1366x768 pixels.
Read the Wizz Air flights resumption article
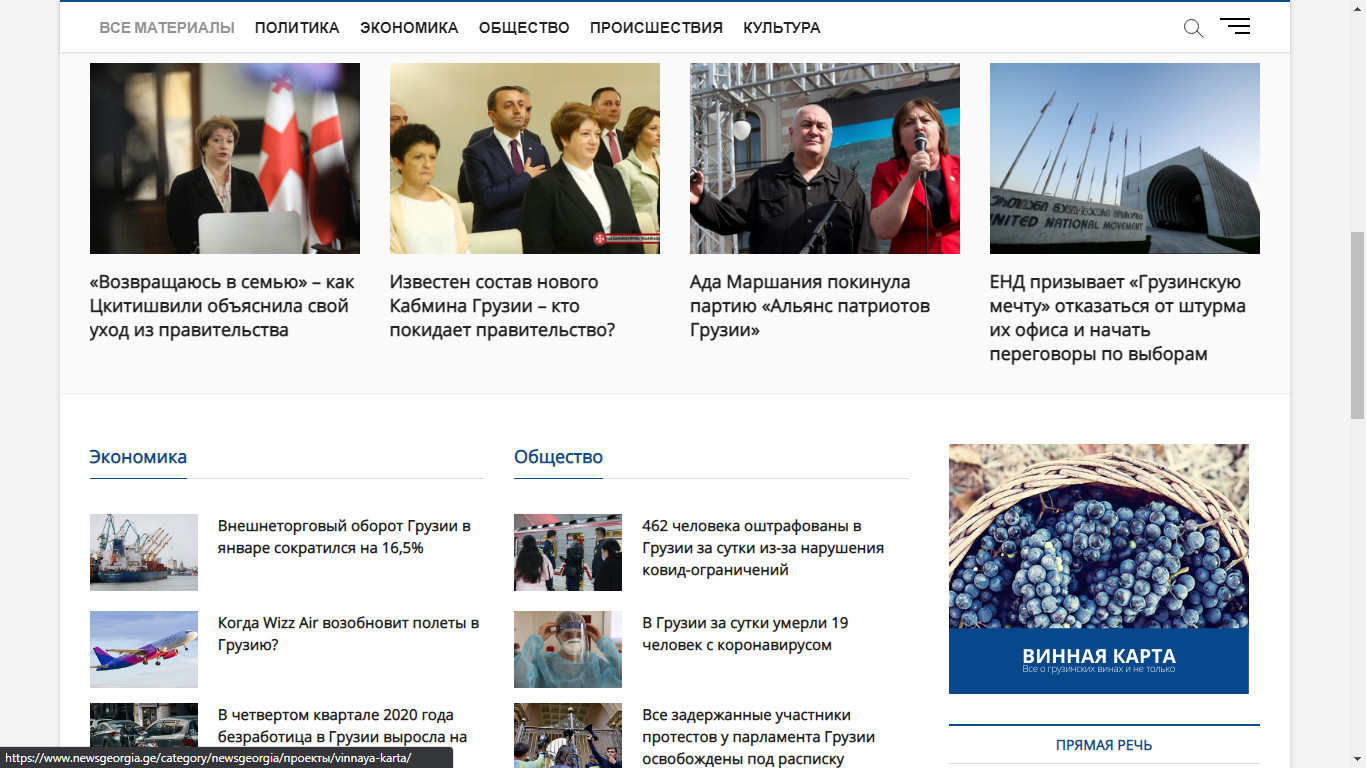point(349,634)
